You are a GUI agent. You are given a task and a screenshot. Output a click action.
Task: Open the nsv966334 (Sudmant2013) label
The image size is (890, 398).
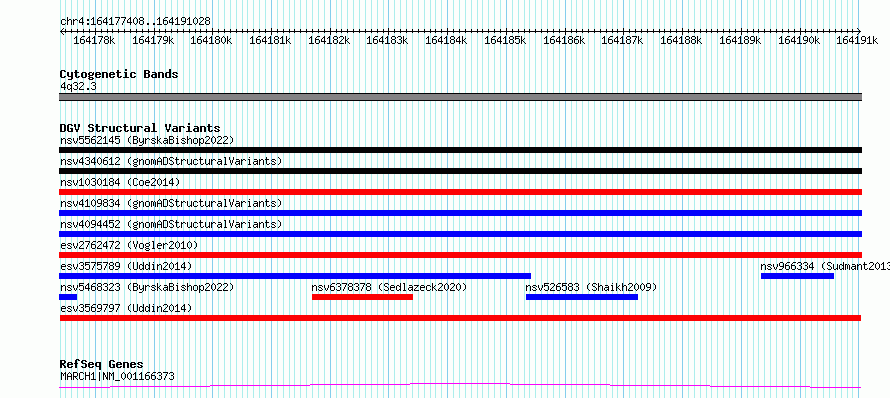825,266
